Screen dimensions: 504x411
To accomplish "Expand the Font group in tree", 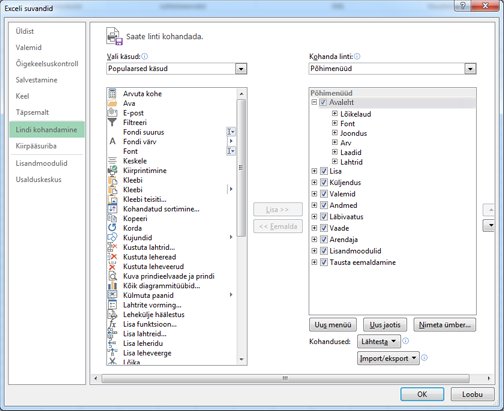I will coord(335,123).
